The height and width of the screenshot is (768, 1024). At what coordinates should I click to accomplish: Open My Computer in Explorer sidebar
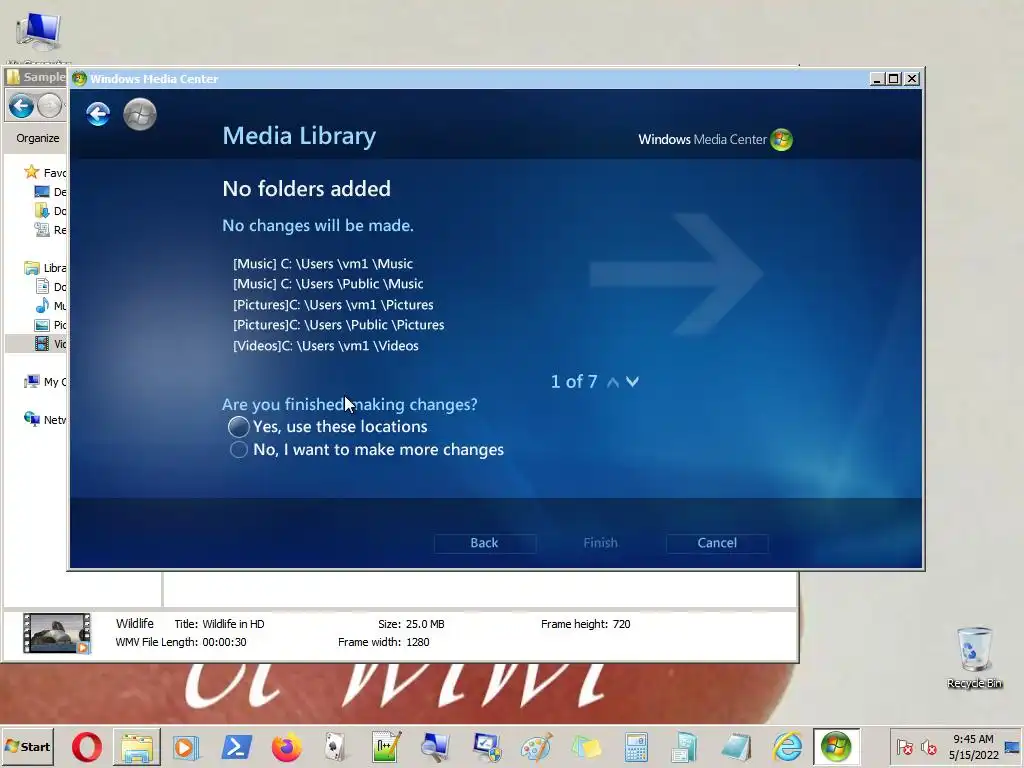coord(44,381)
